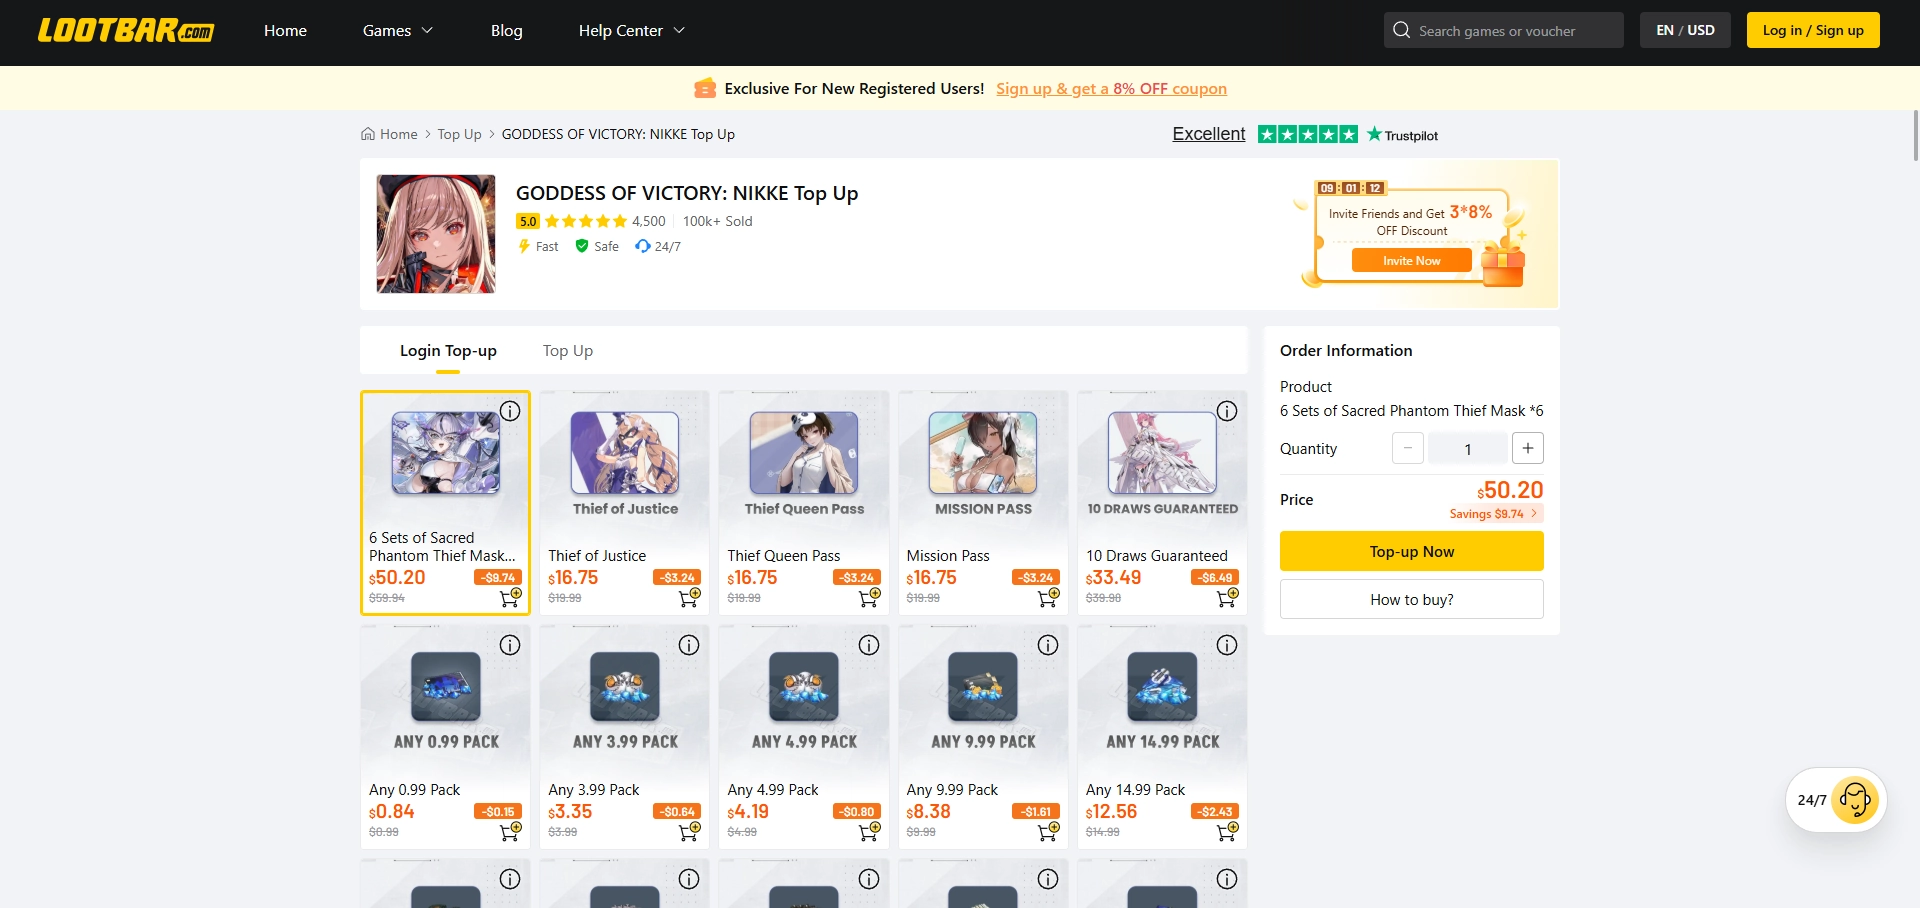Click the Log in / Sign up button
The width and height of the screenshot is (1920, 908).
[1813, 30]
